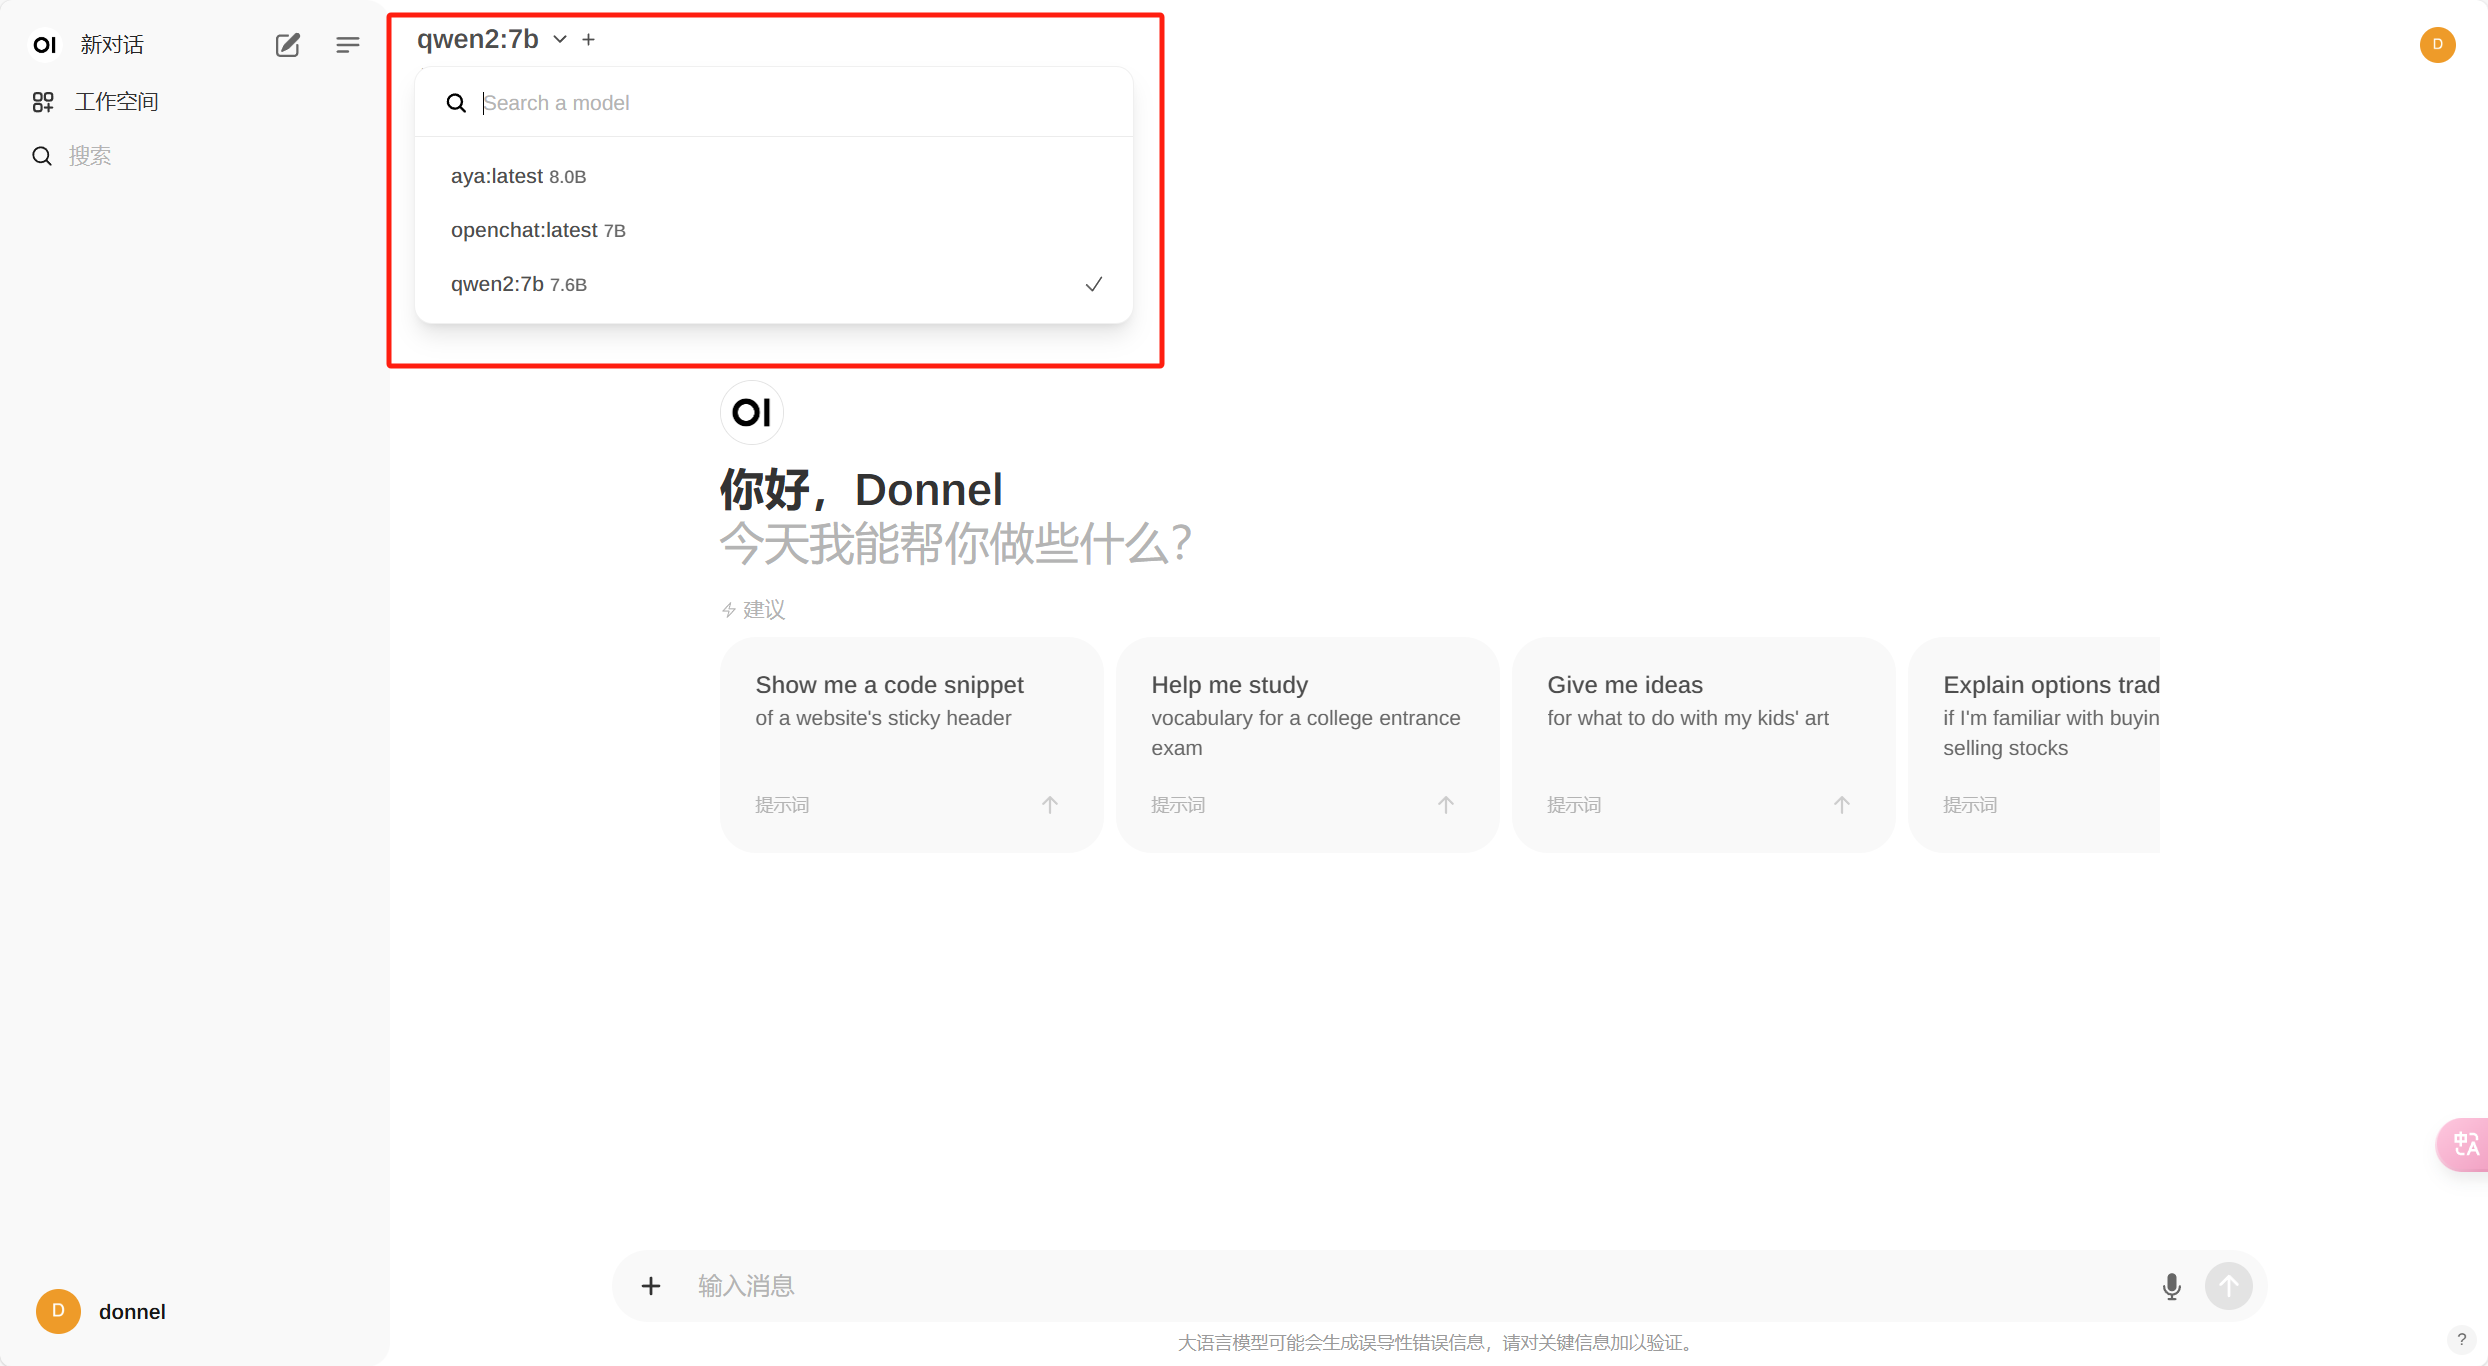
Task: Select the checked qwen2:7b 7.6B option
Action: coord(518,284)
